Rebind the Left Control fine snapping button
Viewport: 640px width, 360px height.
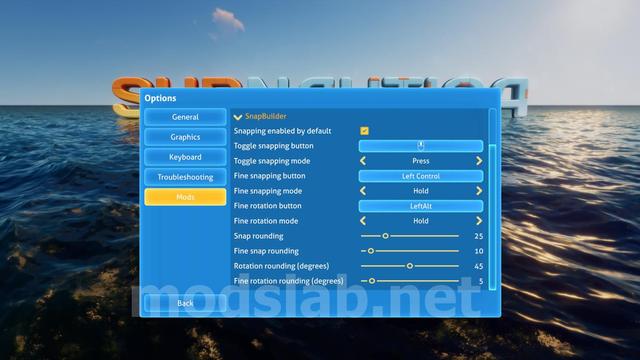click(x=421, y=176)
